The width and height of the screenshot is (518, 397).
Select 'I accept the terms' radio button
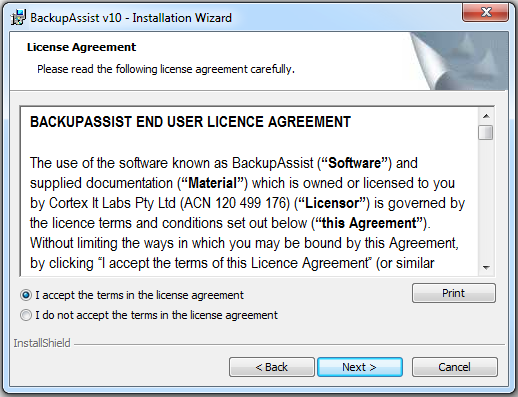(26, 295)
